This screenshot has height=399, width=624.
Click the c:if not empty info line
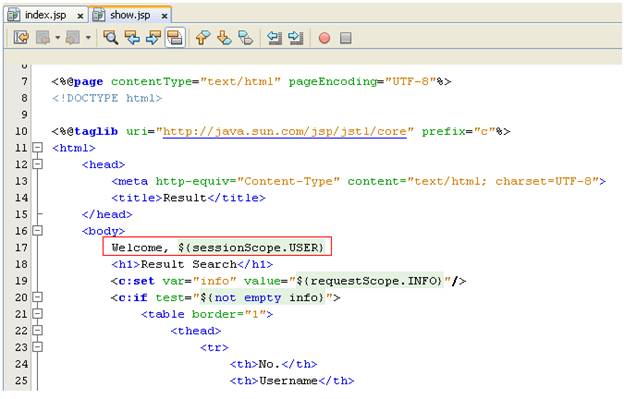pyautogui.click(x=226, y=298)
